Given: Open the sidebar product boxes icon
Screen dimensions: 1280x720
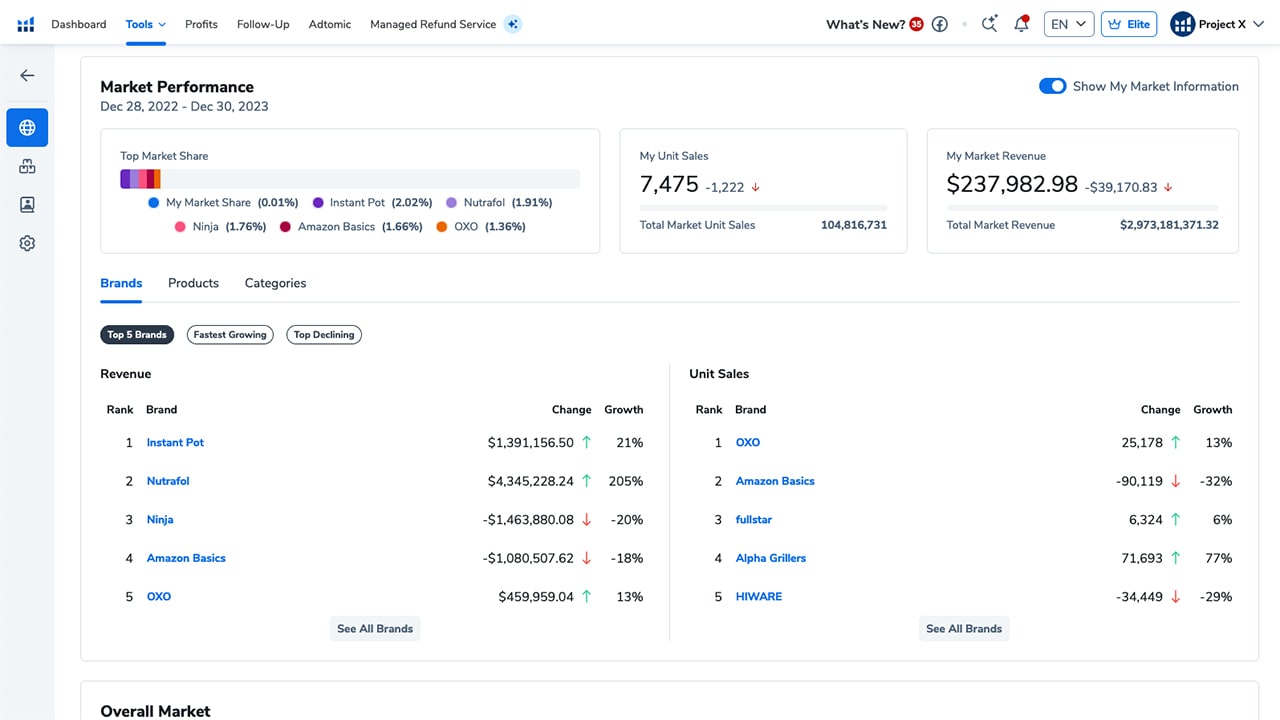Looking at the screenshot, I should coord(27,166).
